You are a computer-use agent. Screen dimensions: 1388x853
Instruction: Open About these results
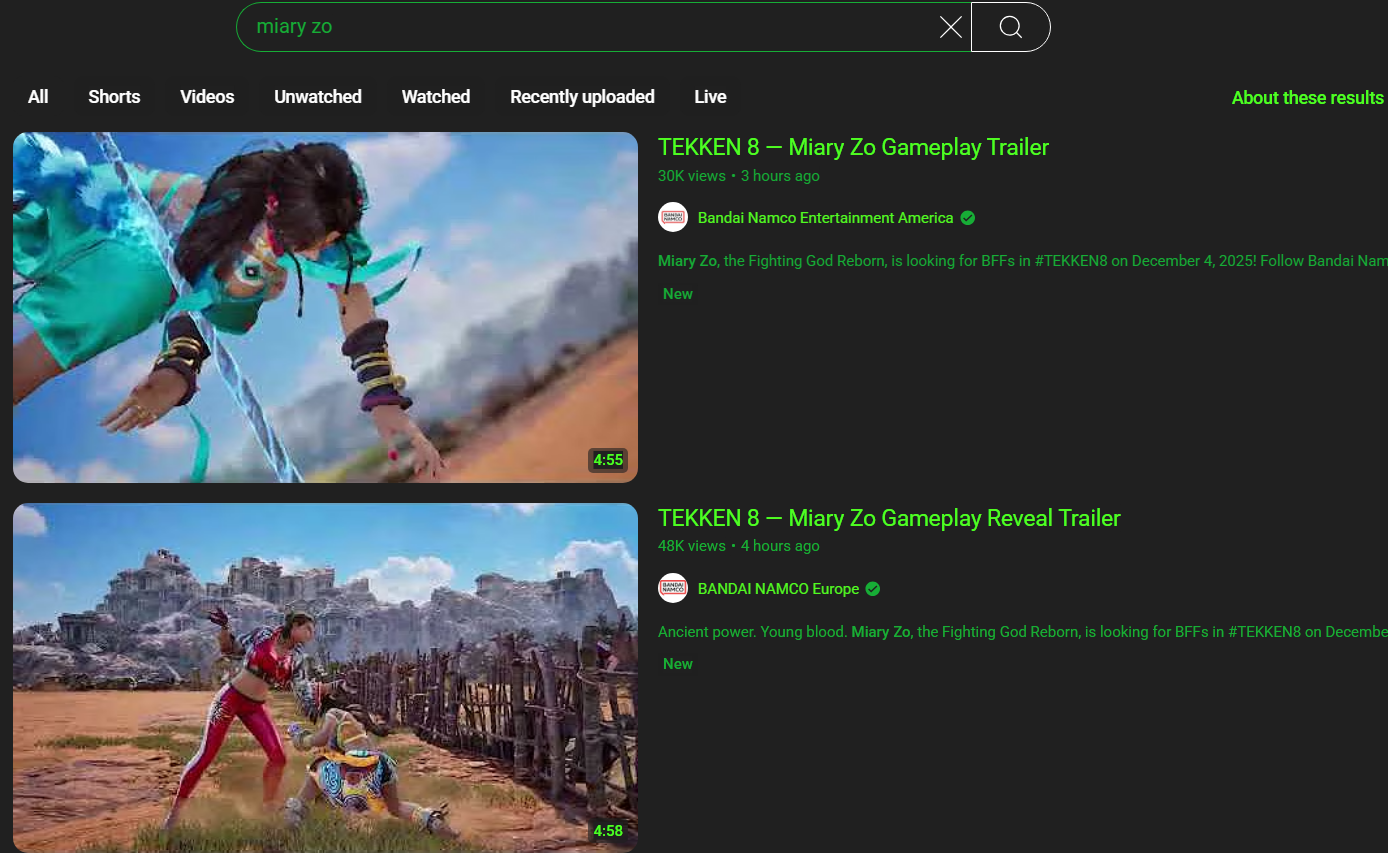coord(1307,97)
